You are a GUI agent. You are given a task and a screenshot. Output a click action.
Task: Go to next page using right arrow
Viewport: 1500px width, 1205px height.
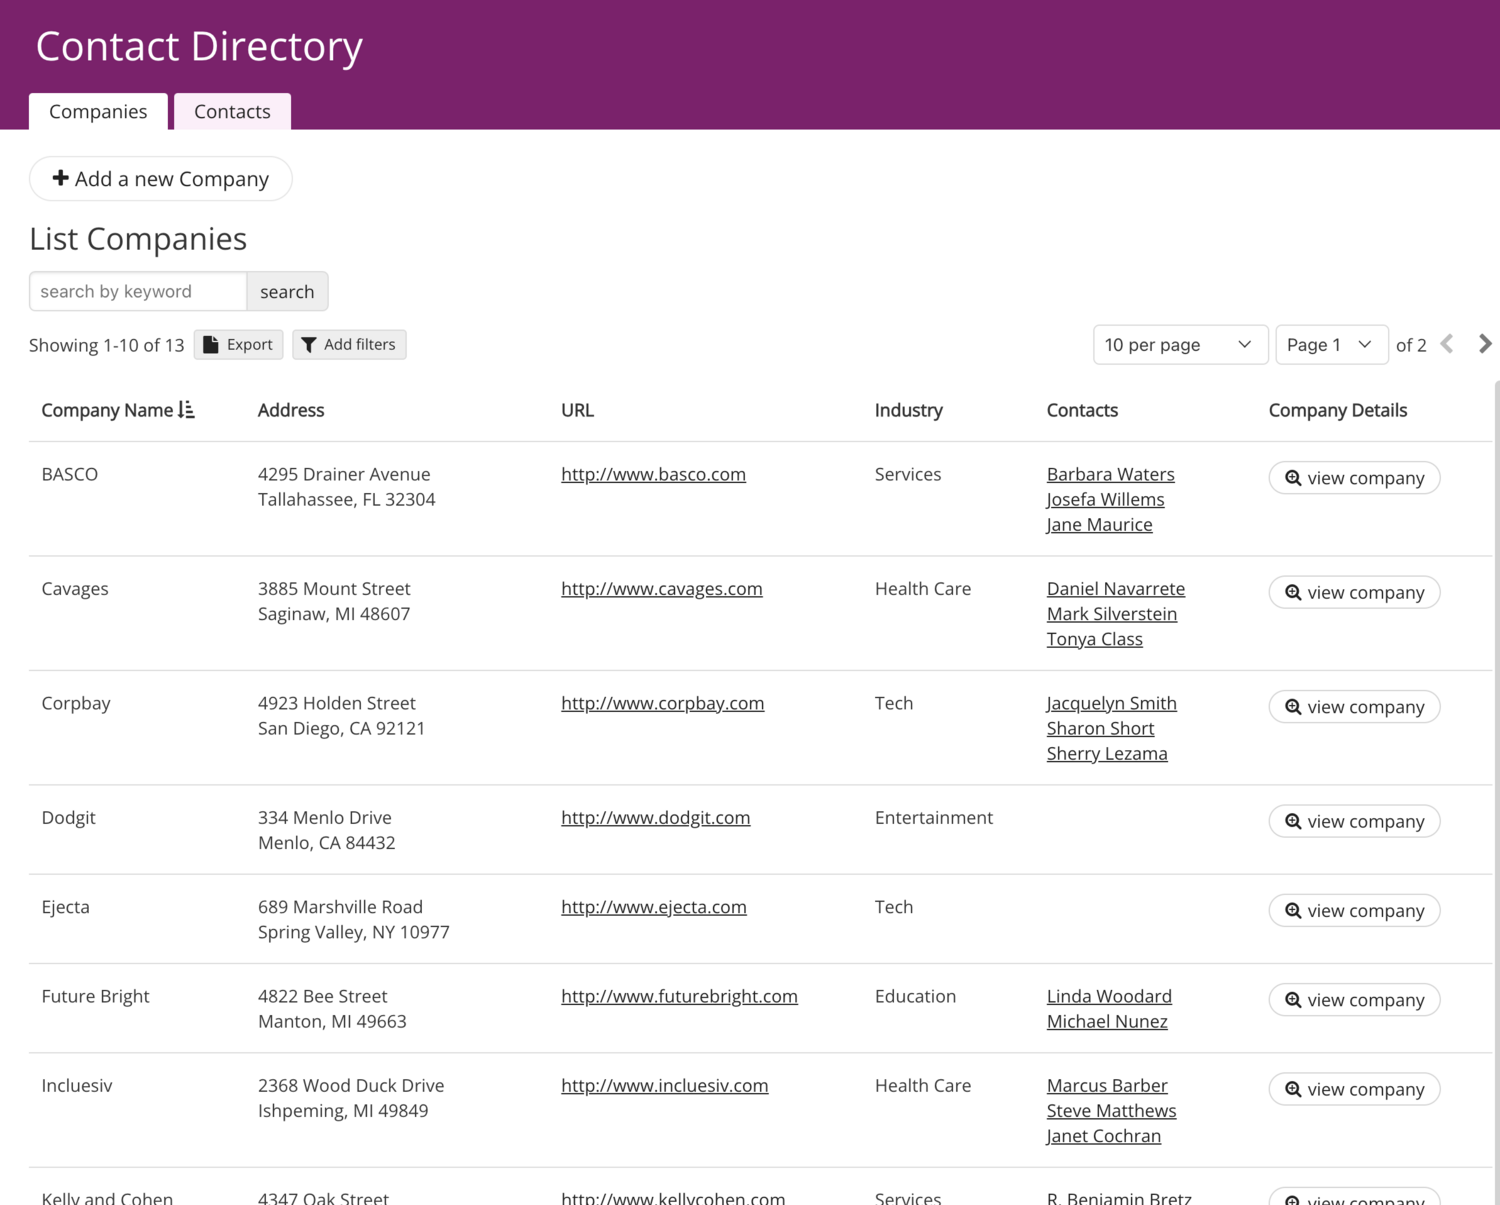(1484, 344)
